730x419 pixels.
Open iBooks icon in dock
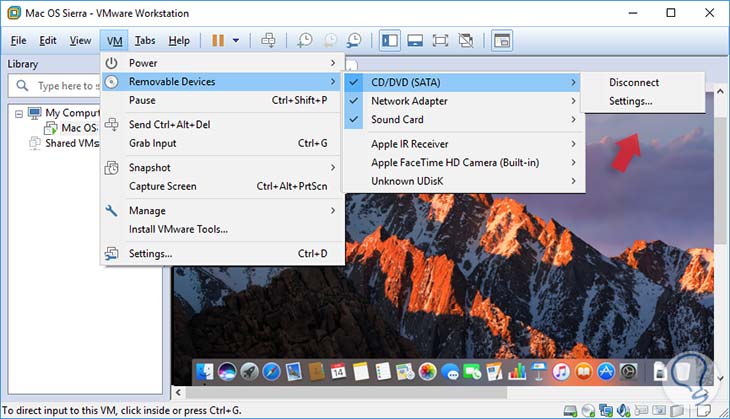[x=583, y=372]
